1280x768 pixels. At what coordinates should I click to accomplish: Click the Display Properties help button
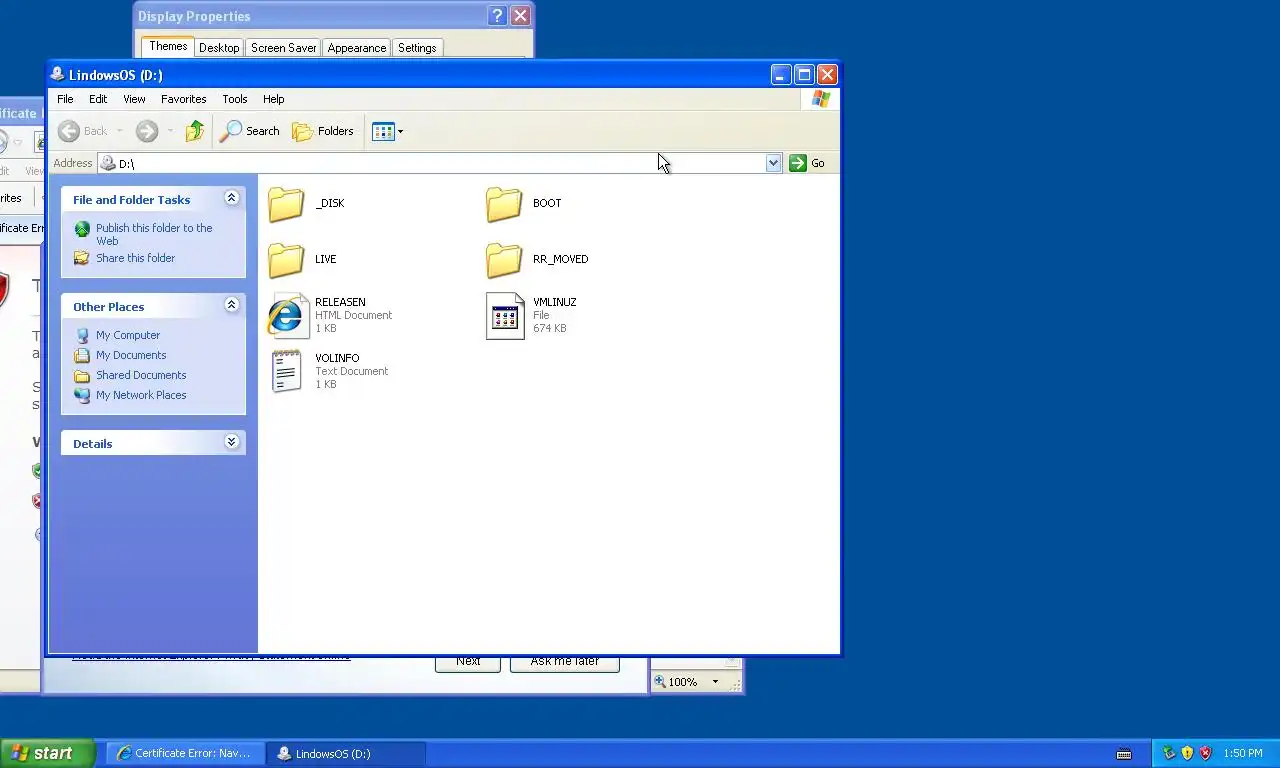(x=497, y=16)
